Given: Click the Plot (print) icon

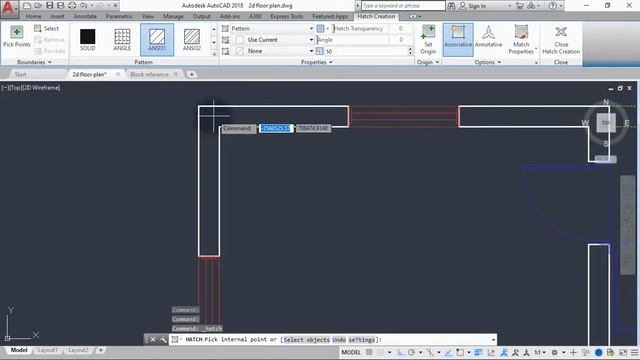Looking at the screenshot, I should pyautogui.click(x=72, y=6).
